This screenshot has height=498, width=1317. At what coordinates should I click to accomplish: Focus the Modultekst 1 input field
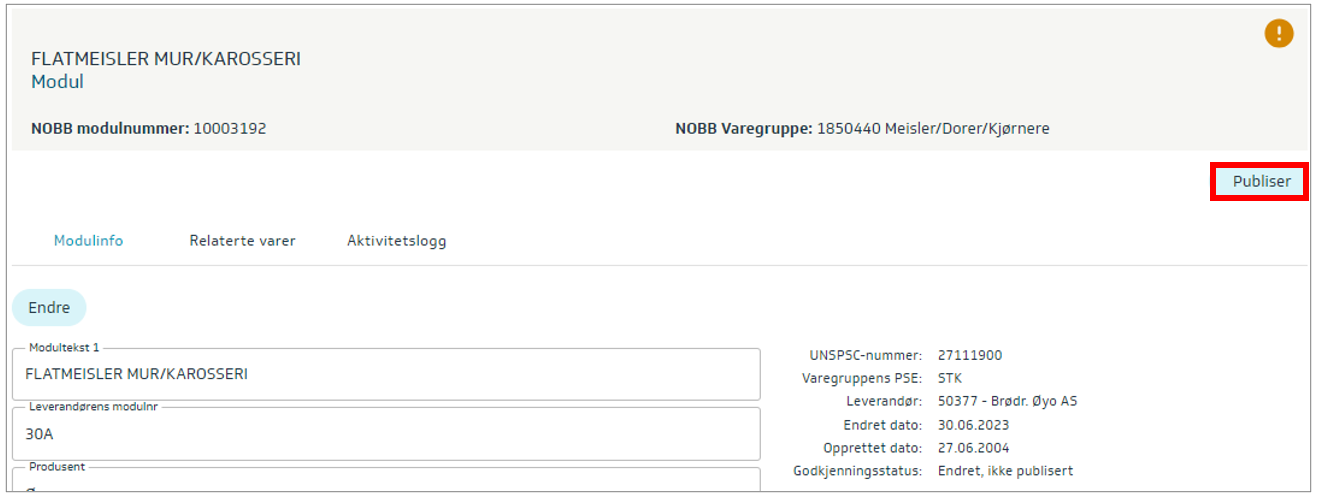point(385,375)
